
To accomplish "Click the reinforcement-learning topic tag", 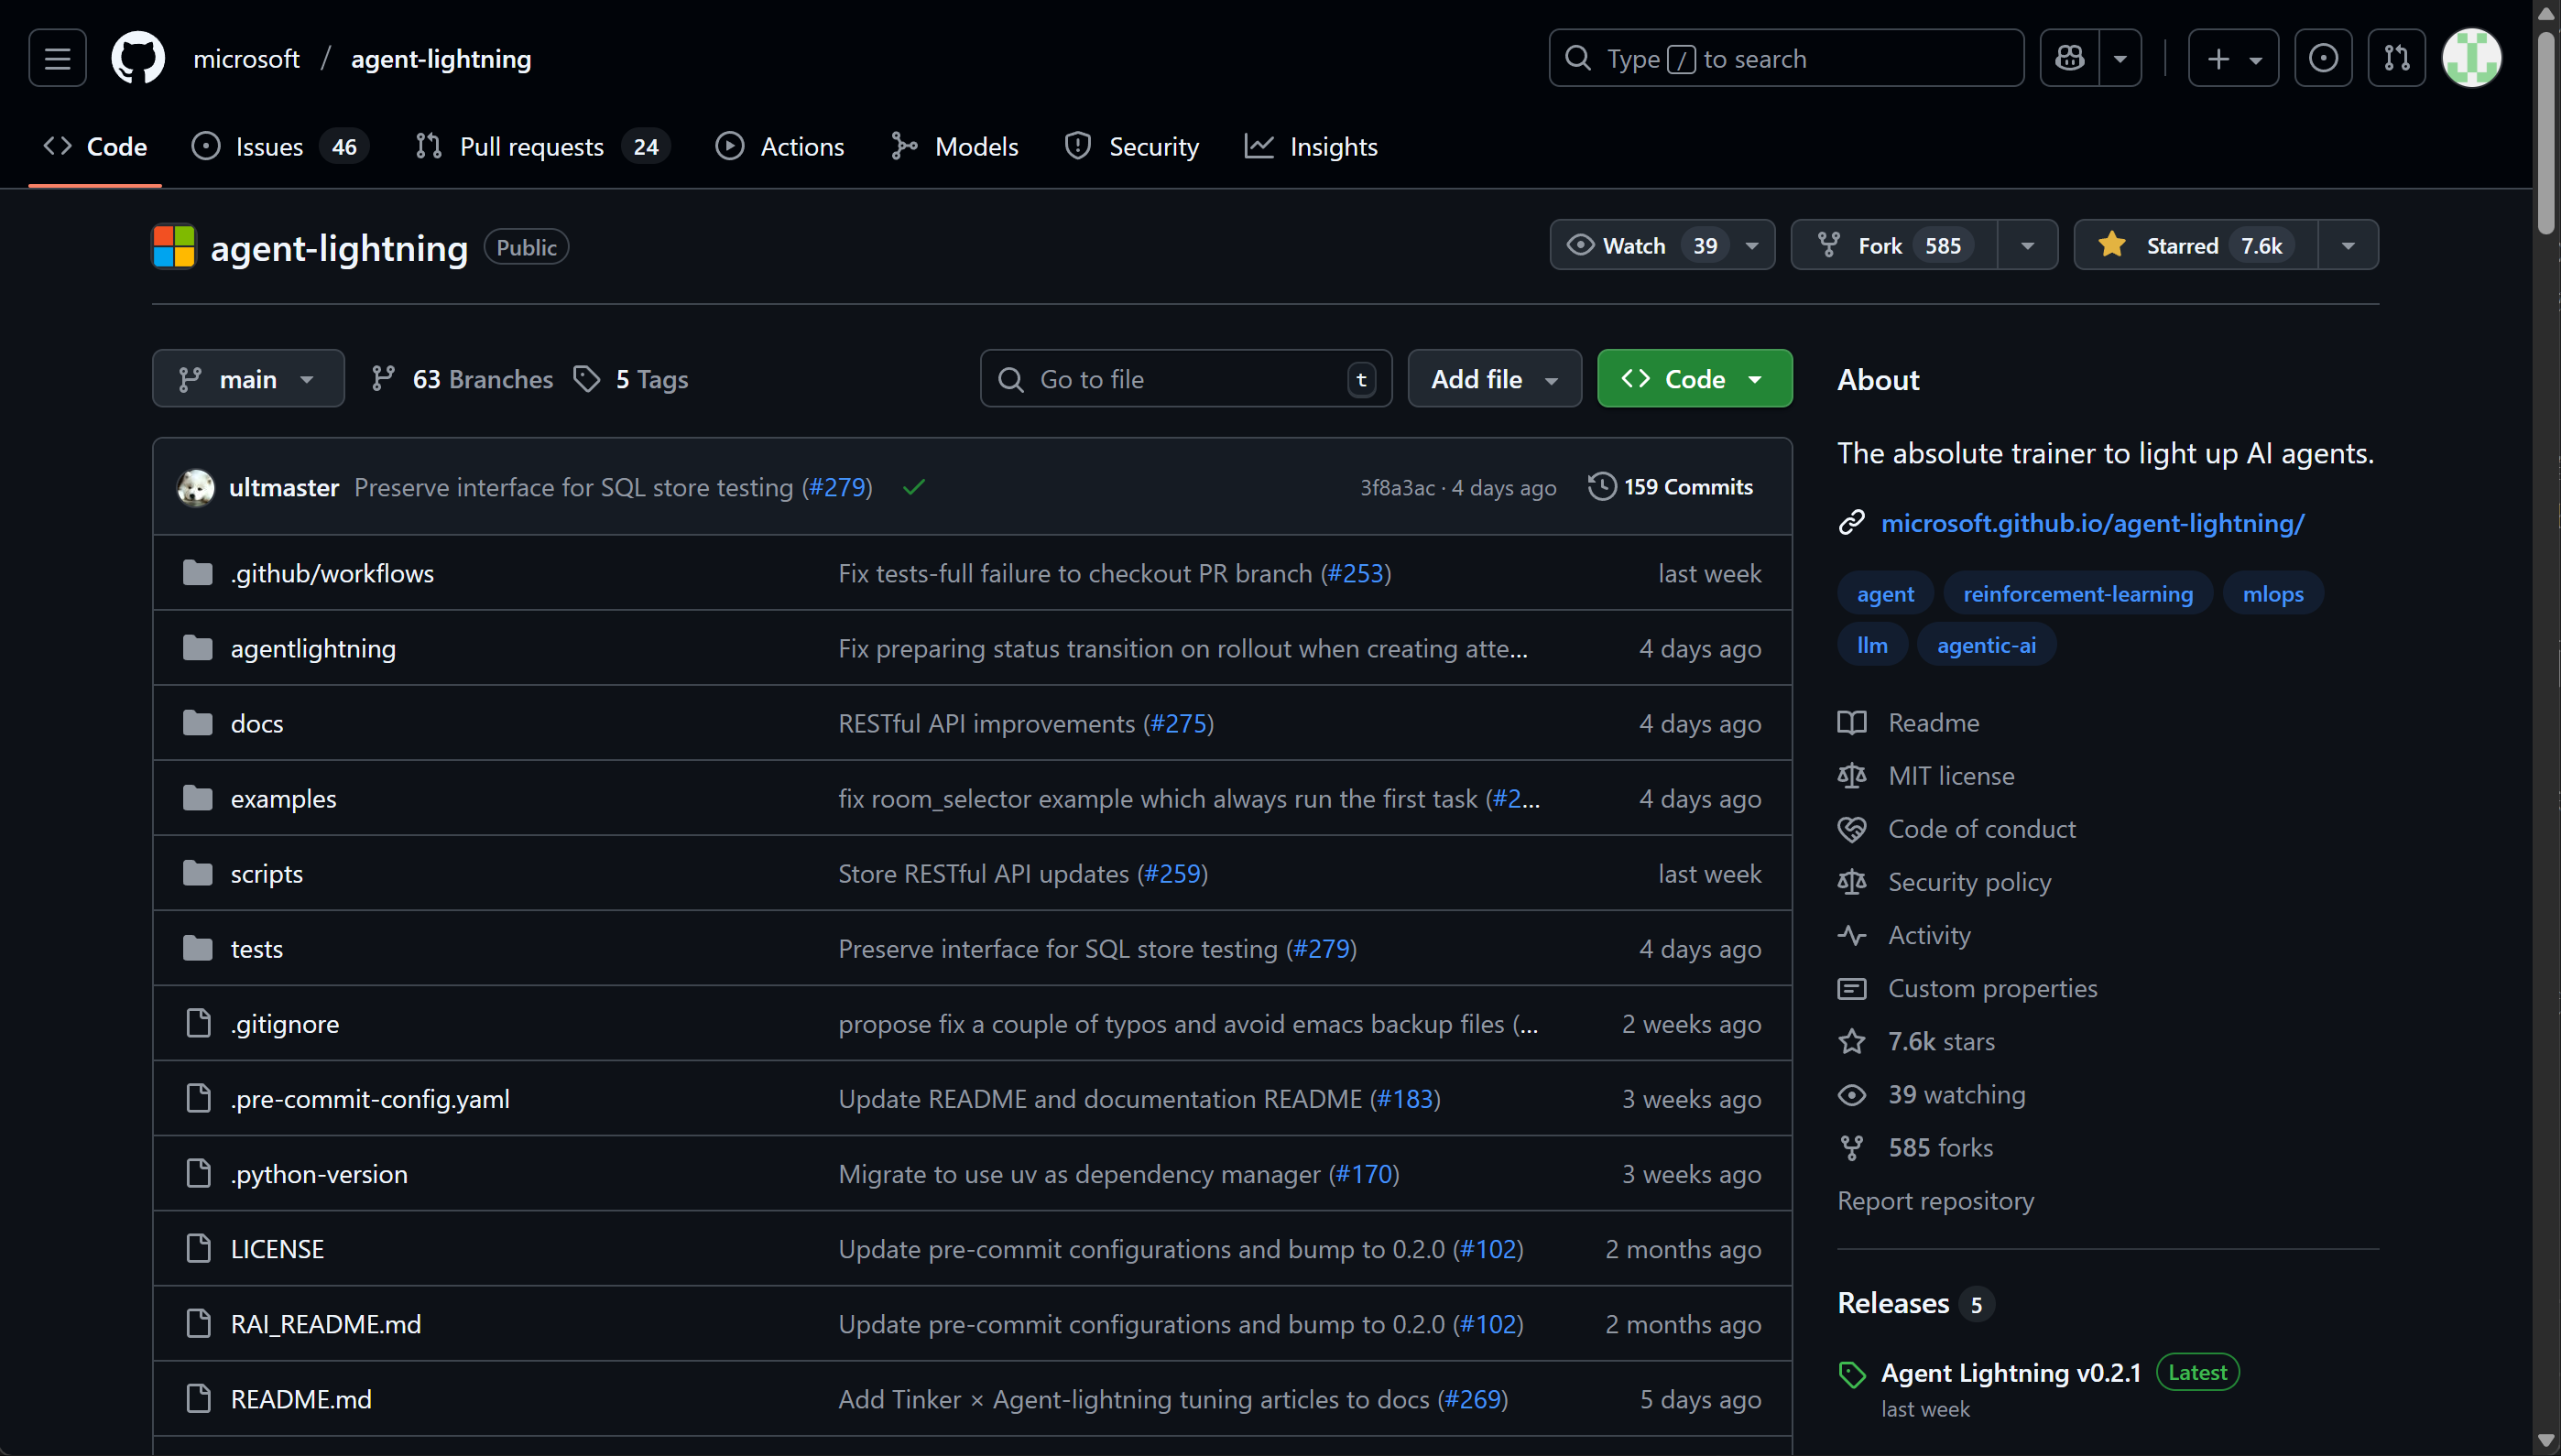I will coord(2077,594).
